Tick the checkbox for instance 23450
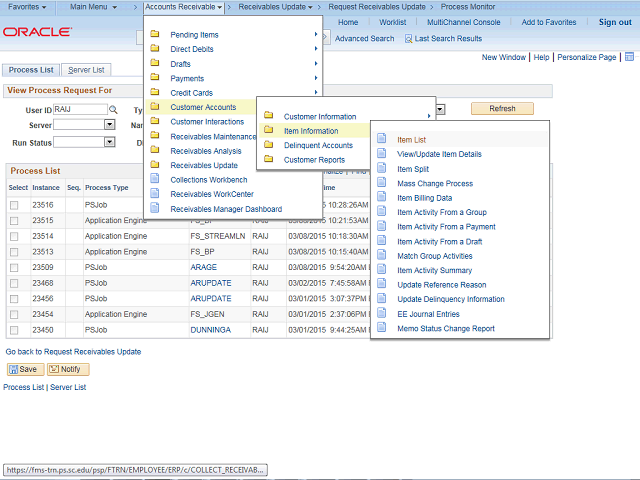Screen dimensions: 640x480 click(14, 329)
